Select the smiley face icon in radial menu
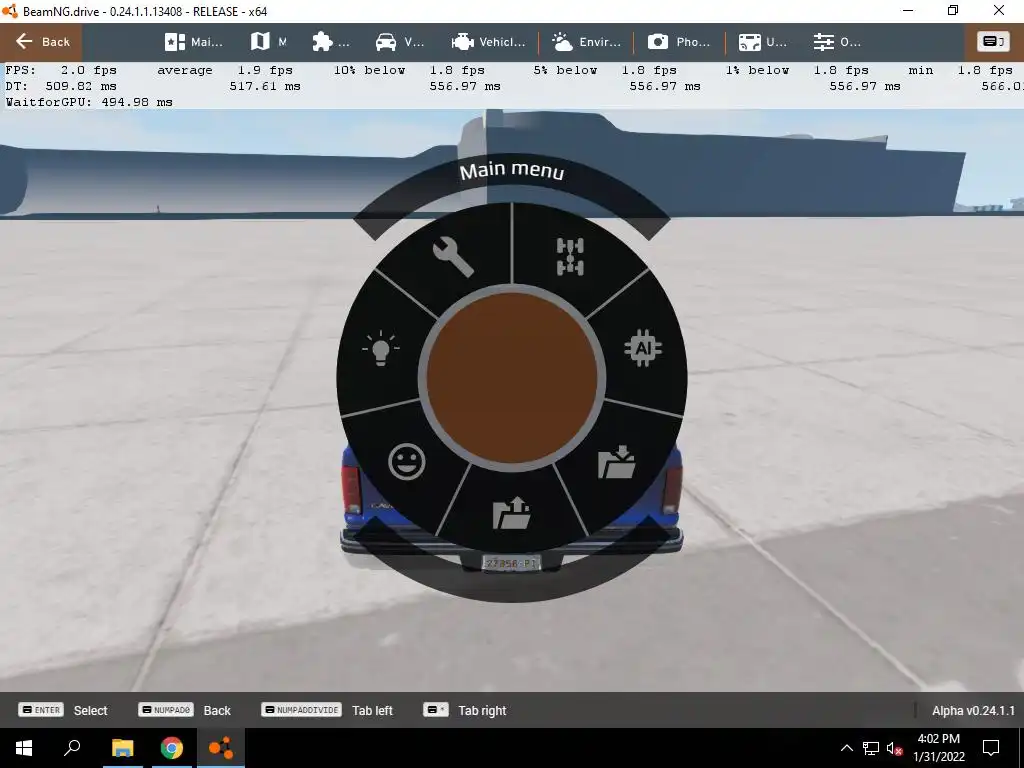The width and height of the screenshot is (1024, 768). [x=407, y=462]
